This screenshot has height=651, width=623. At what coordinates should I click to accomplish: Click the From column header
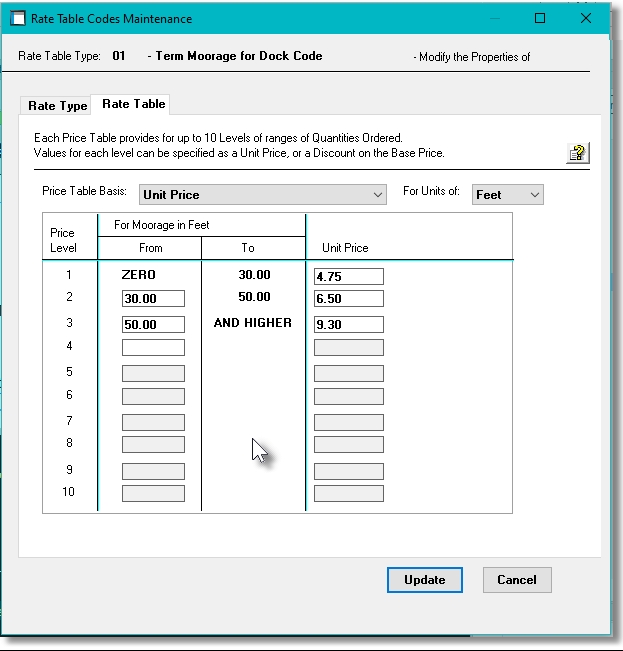pos(151,248)
